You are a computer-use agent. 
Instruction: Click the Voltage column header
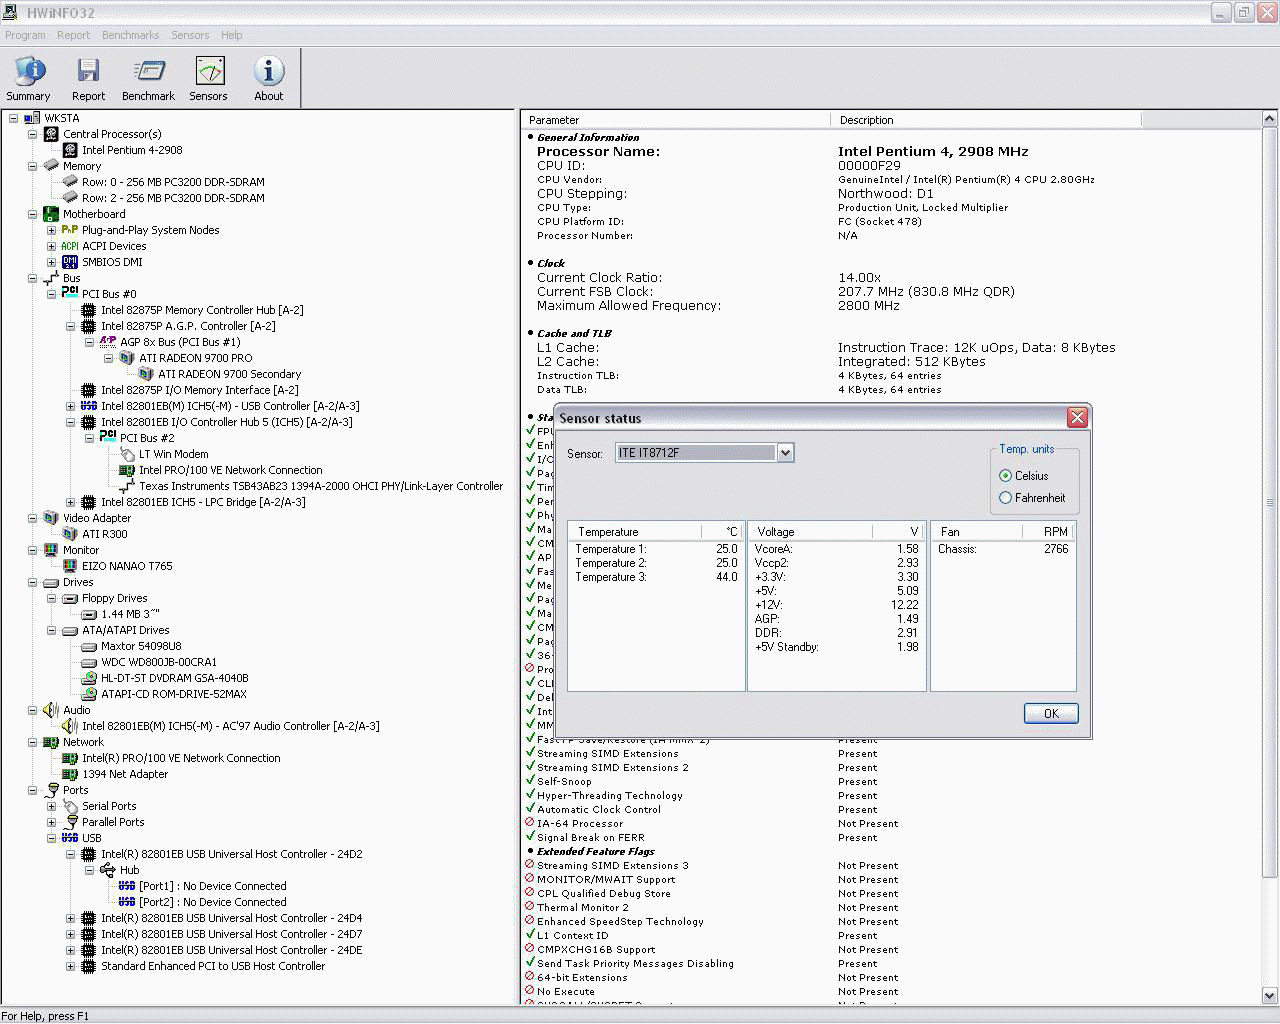(811, 532)
